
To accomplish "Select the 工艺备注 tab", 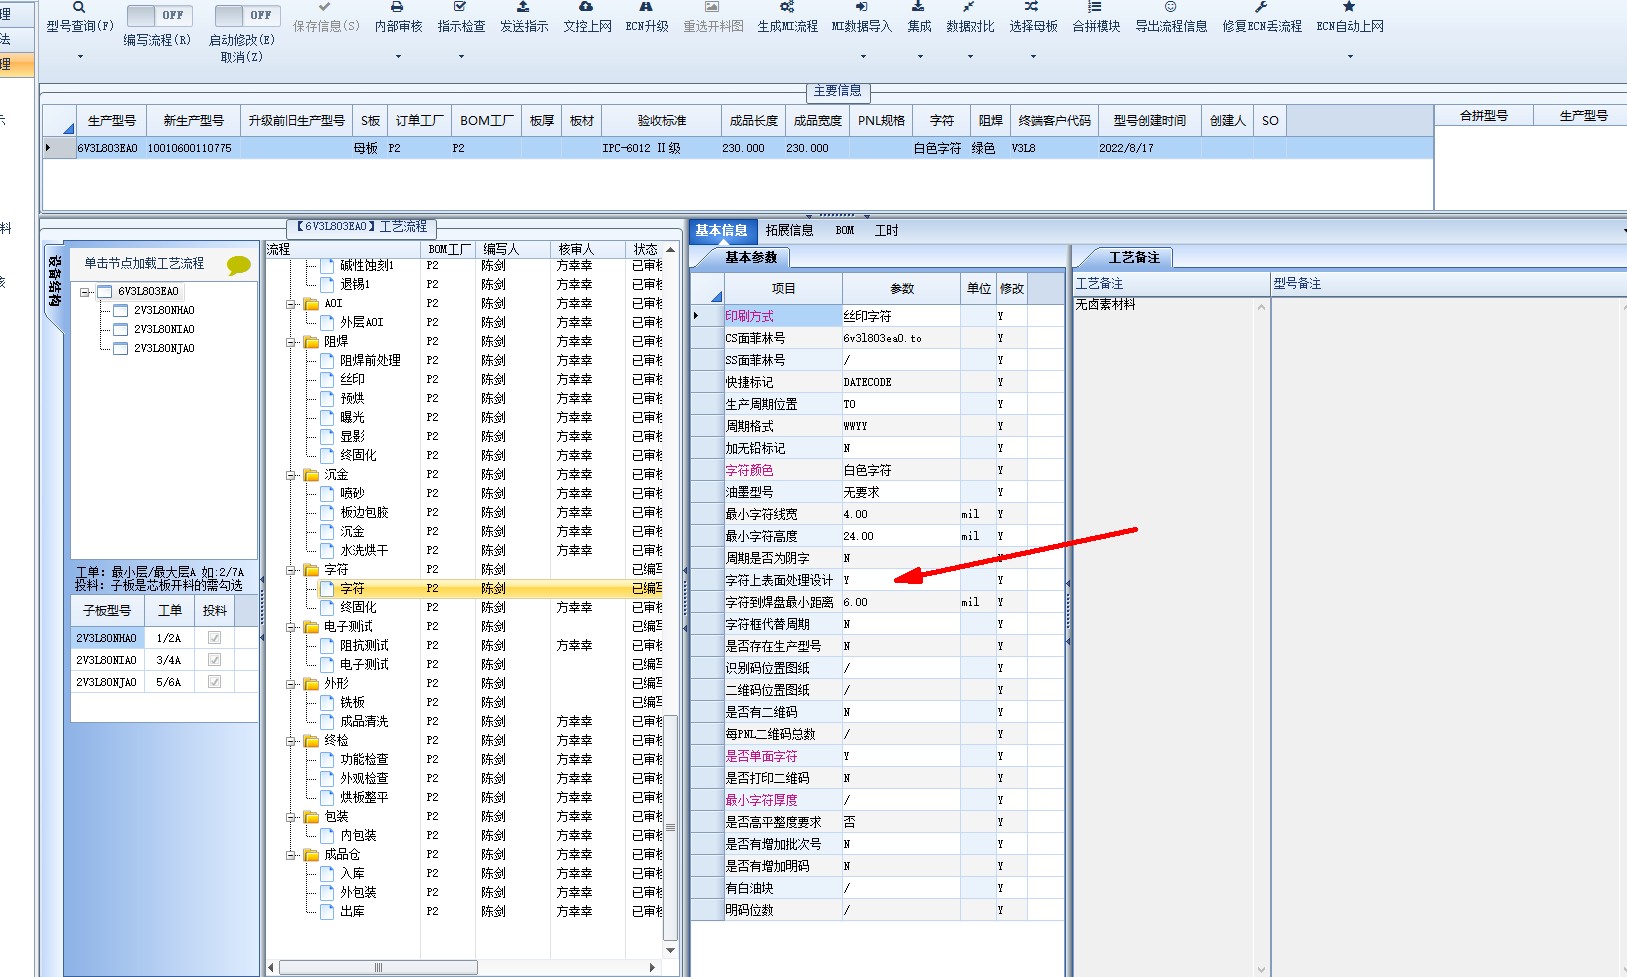I will (1134, 258).
